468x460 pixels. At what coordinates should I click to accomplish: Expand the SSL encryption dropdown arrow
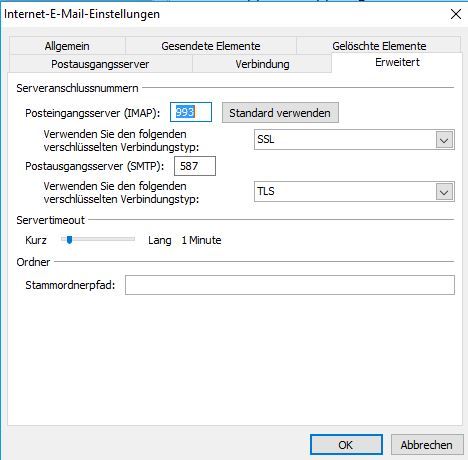[x=444, y=140]
